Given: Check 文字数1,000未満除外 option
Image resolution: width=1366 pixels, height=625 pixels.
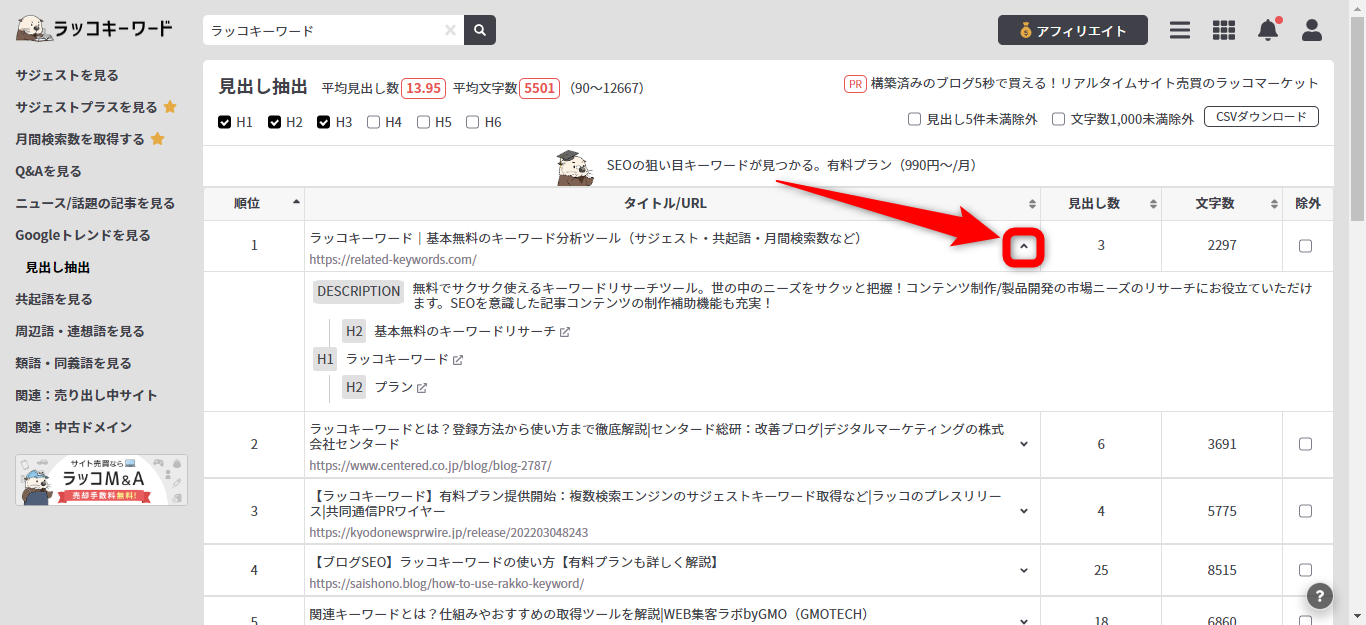Looking at the screenshot, I should tap(1058, 119).
